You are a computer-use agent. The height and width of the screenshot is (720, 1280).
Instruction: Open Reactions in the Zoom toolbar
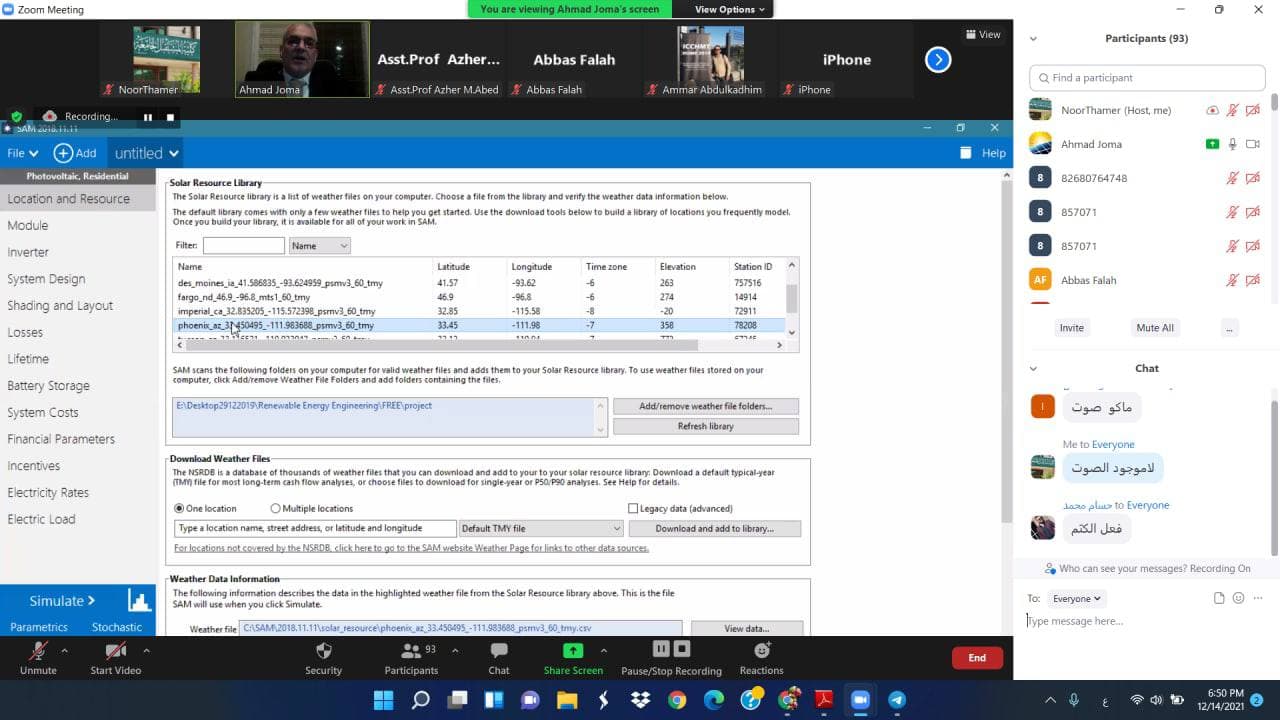click(x=761, y=651)
